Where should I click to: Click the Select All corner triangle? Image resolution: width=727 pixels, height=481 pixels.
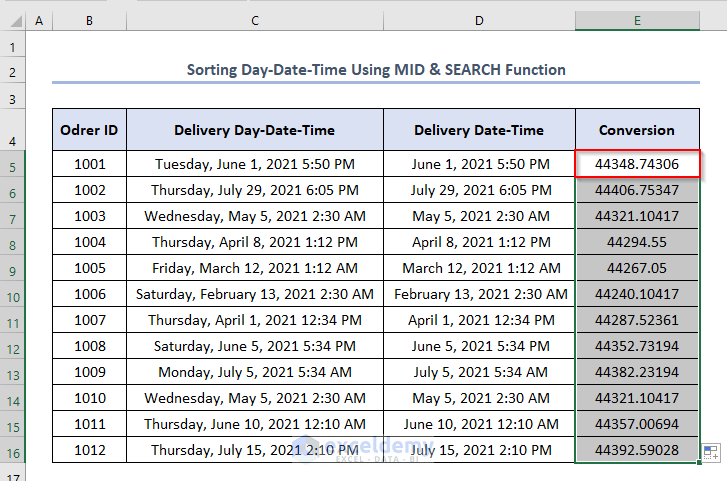[x=13, y=21]
